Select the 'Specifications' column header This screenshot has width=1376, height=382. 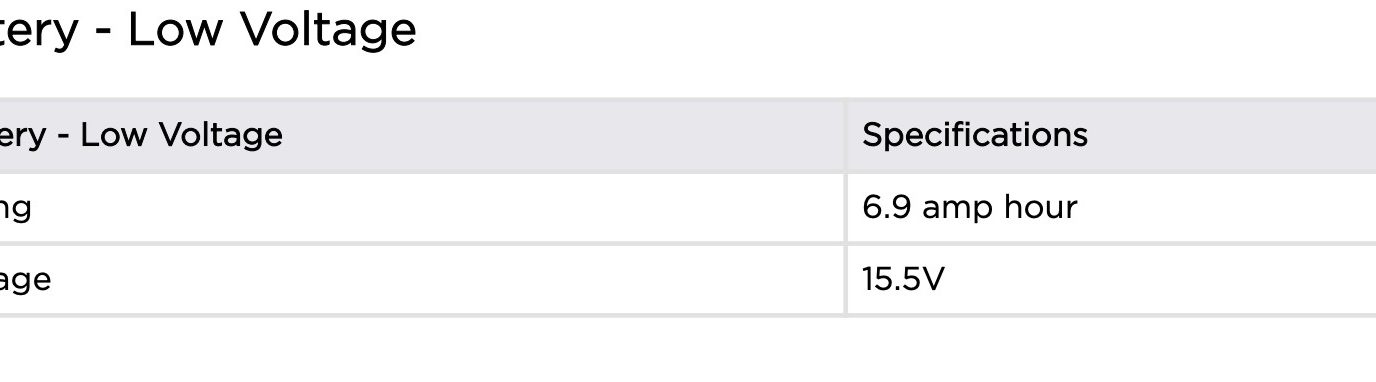point(975,135)
